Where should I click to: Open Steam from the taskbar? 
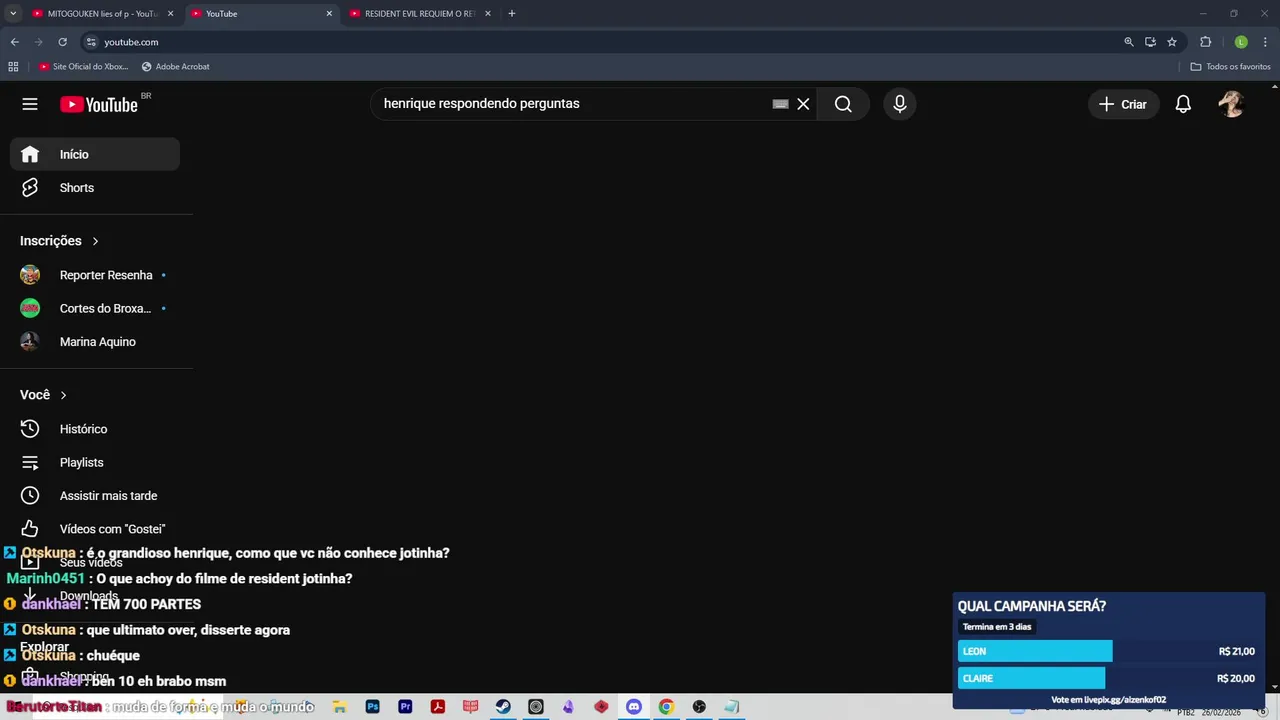tap(503, 707)
